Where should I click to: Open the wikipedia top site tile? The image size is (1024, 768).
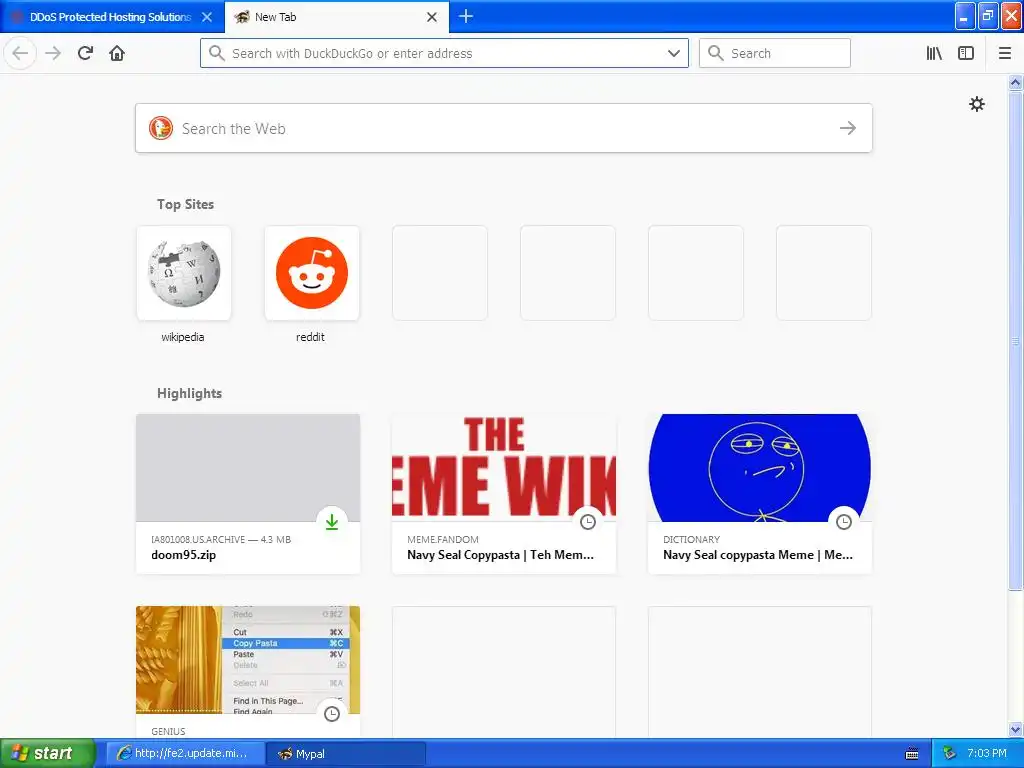(184, 273)
